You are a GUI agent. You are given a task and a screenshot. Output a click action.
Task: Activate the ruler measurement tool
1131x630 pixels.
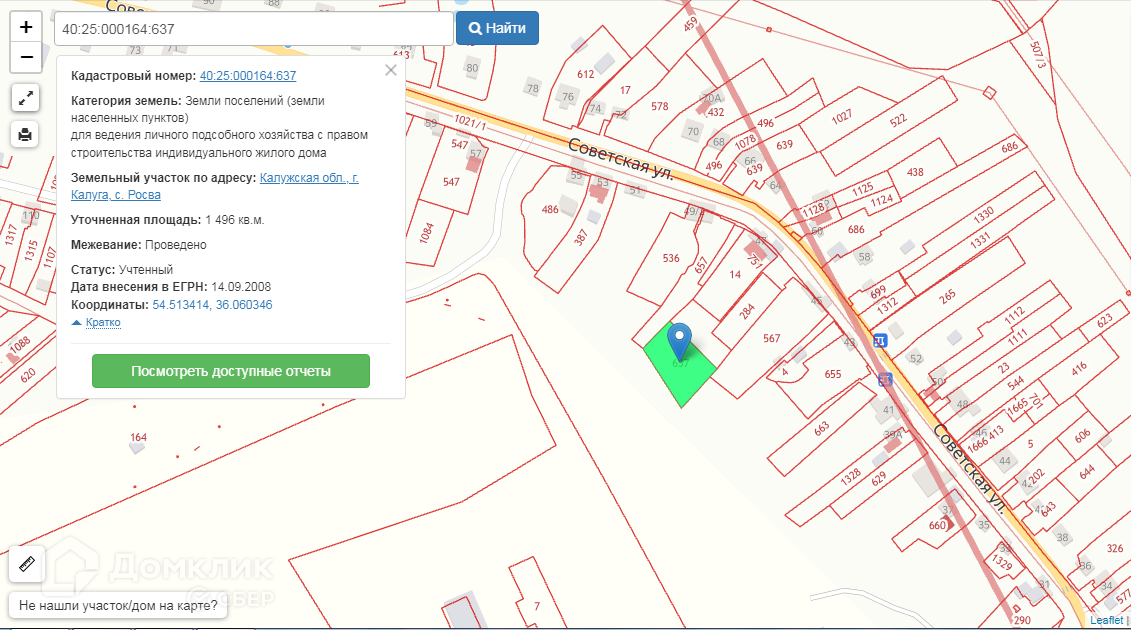[x=27, y=564]
